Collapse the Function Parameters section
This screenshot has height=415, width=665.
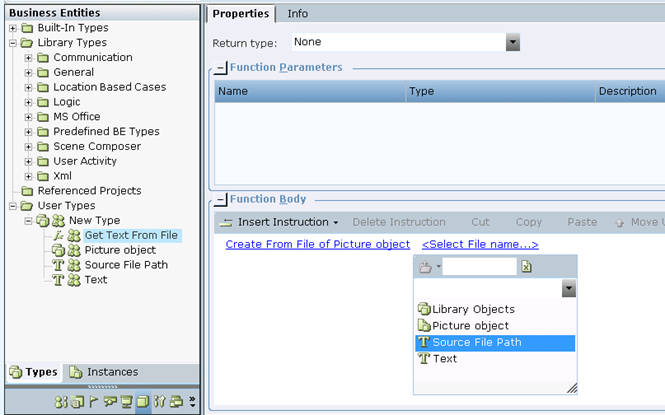(220, 68)
